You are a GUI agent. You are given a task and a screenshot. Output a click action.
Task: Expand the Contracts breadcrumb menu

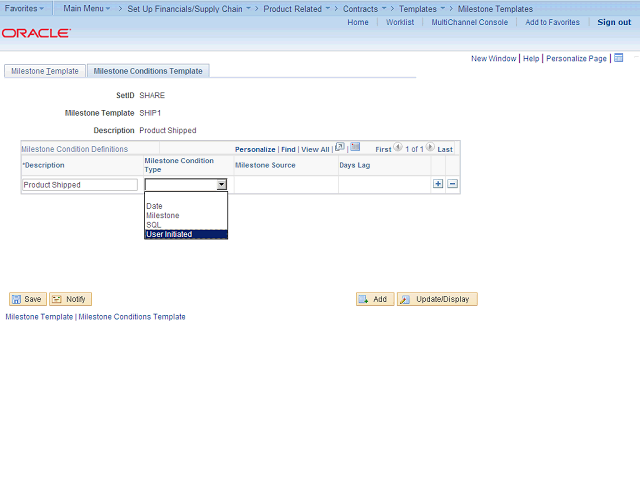(364, 9)
